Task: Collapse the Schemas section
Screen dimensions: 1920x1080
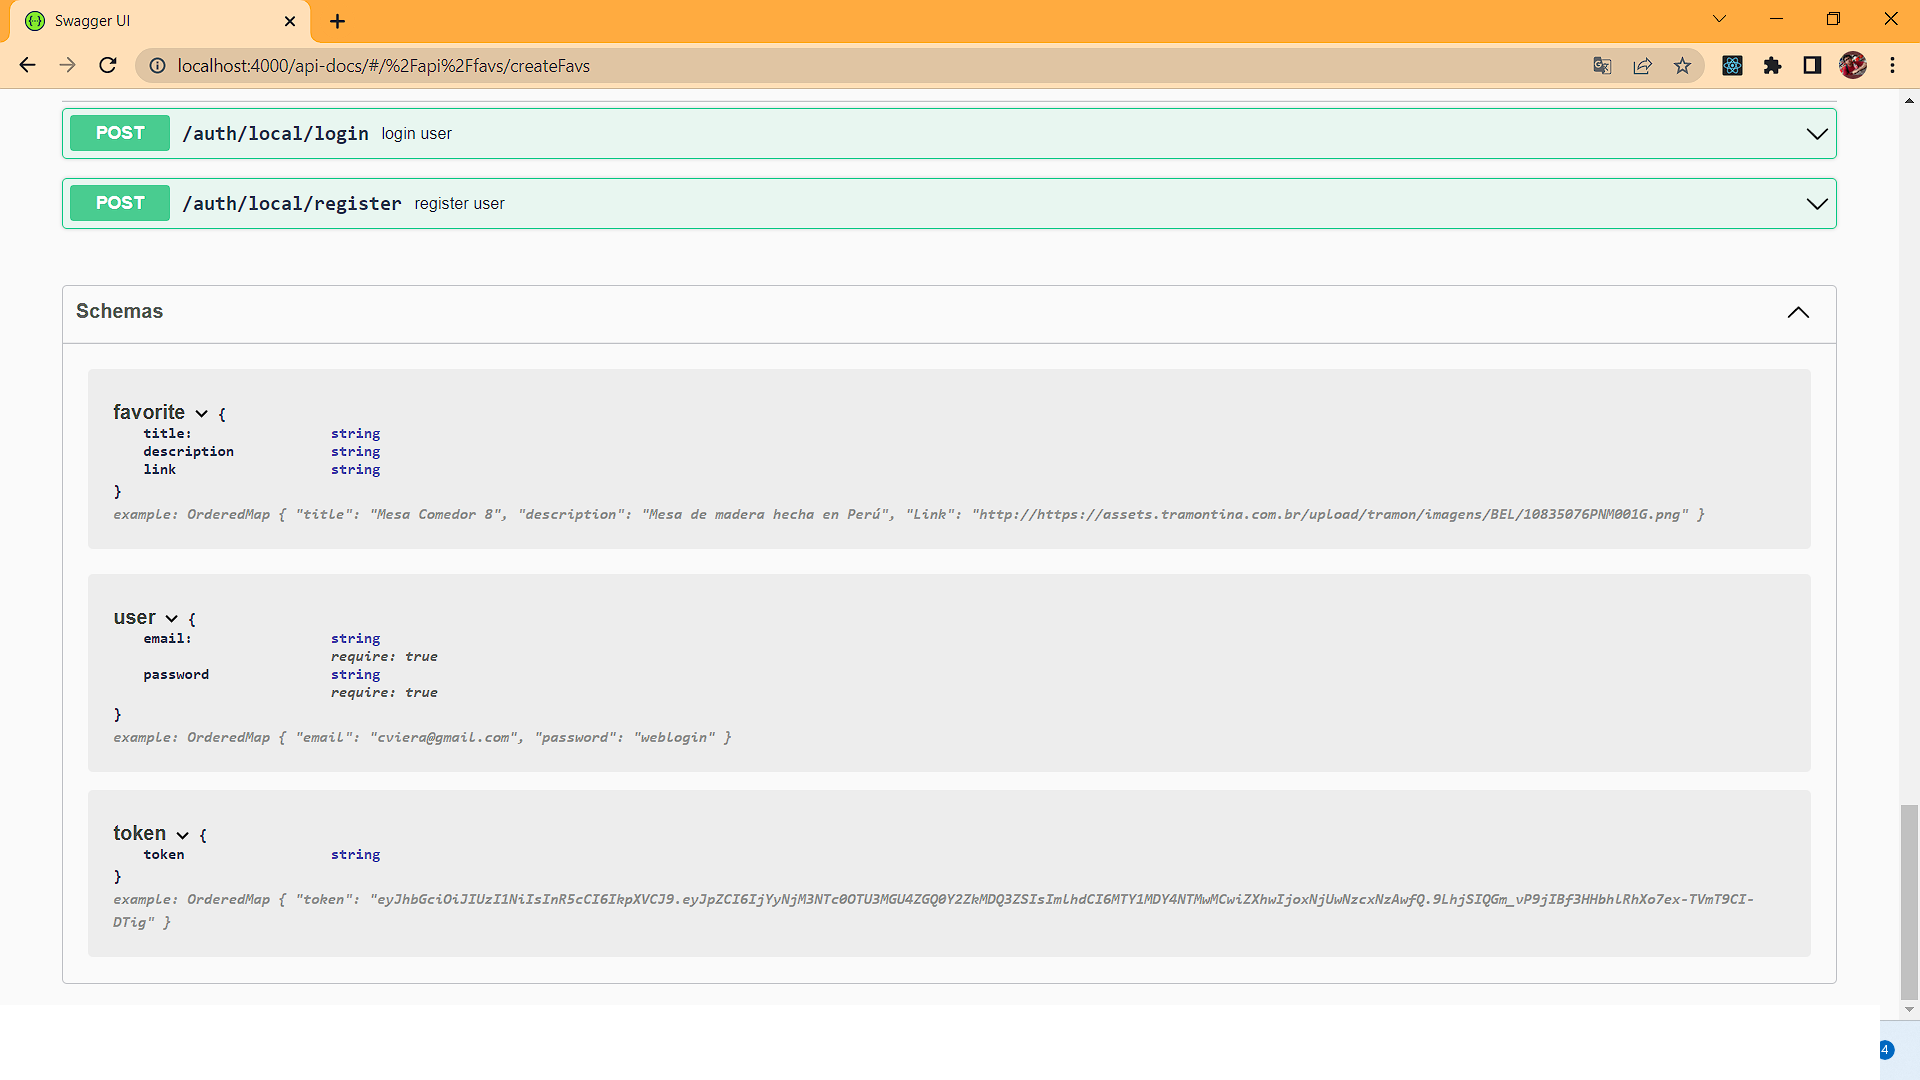Action: point(1797,312)
